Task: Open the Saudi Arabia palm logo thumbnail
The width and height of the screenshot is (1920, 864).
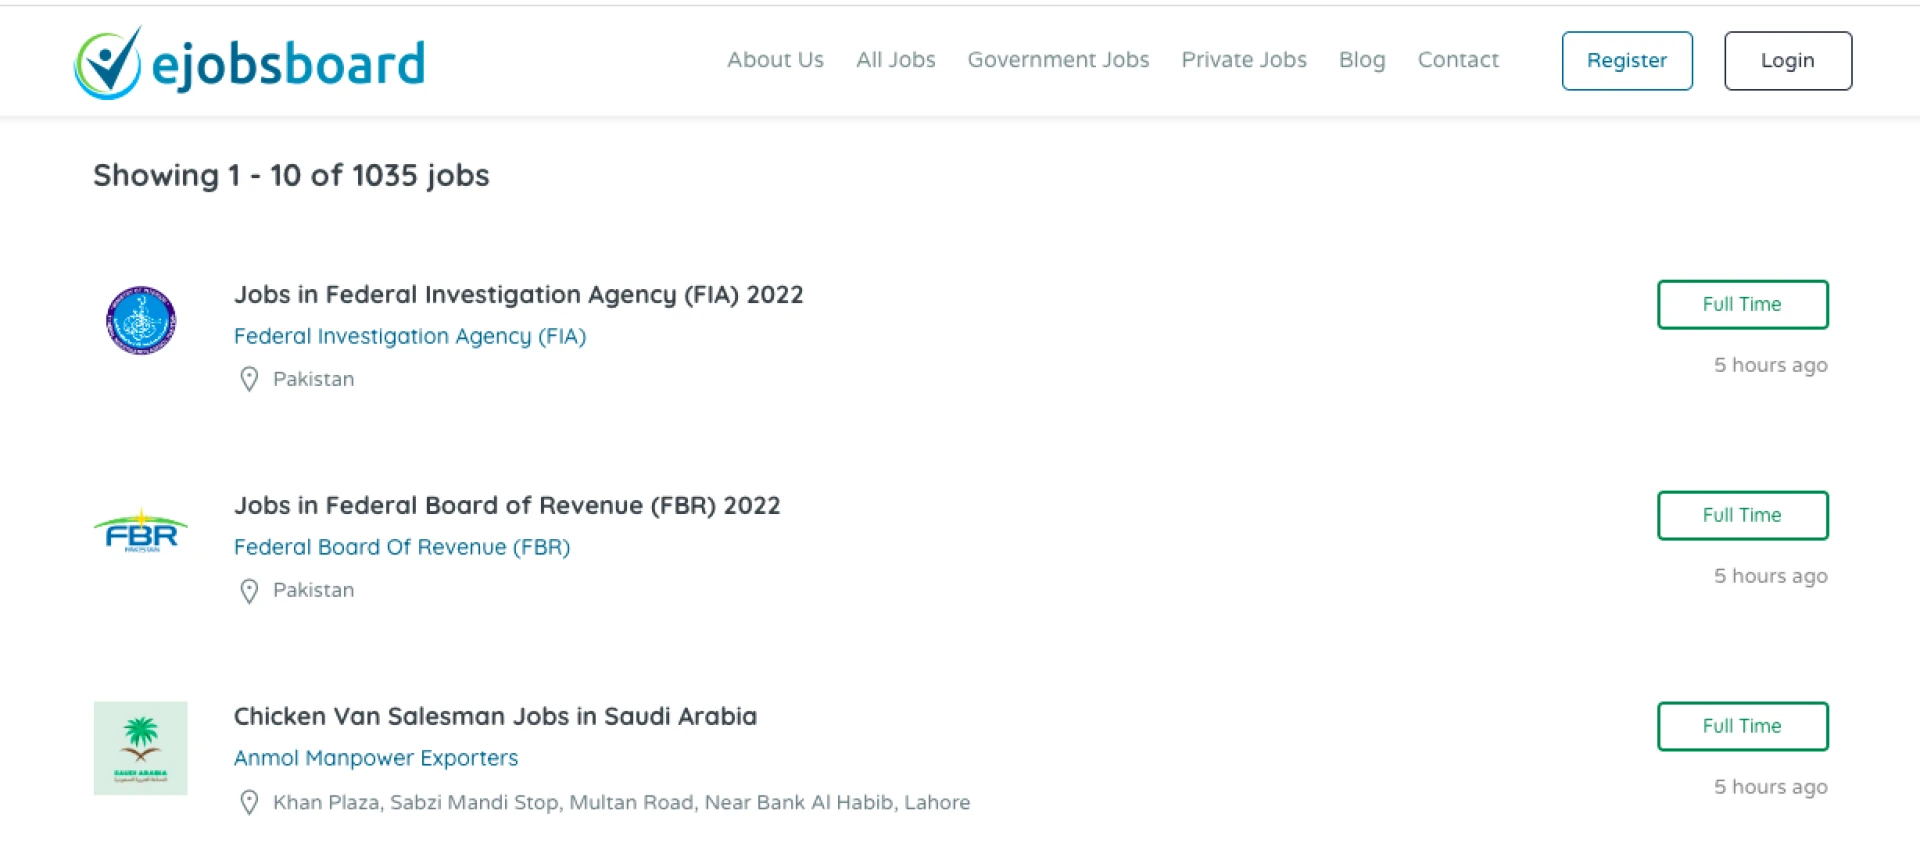Action: click(141, 748)
